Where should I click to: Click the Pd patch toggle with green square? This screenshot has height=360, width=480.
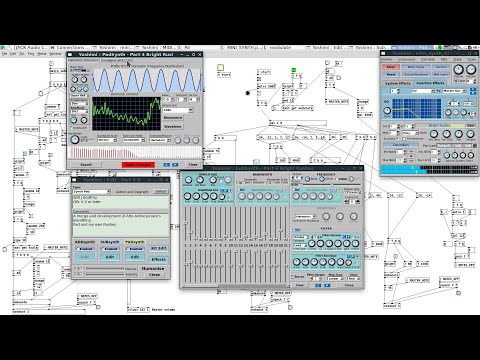click(x=294, y=70)
